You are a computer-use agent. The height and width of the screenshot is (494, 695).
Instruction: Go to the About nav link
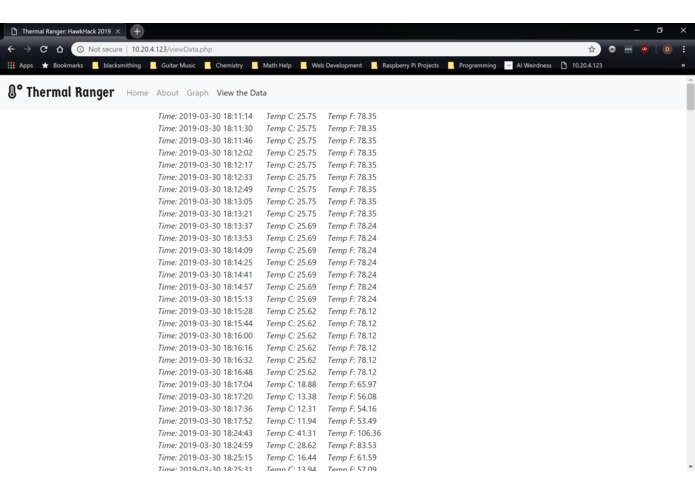[167, 93]
